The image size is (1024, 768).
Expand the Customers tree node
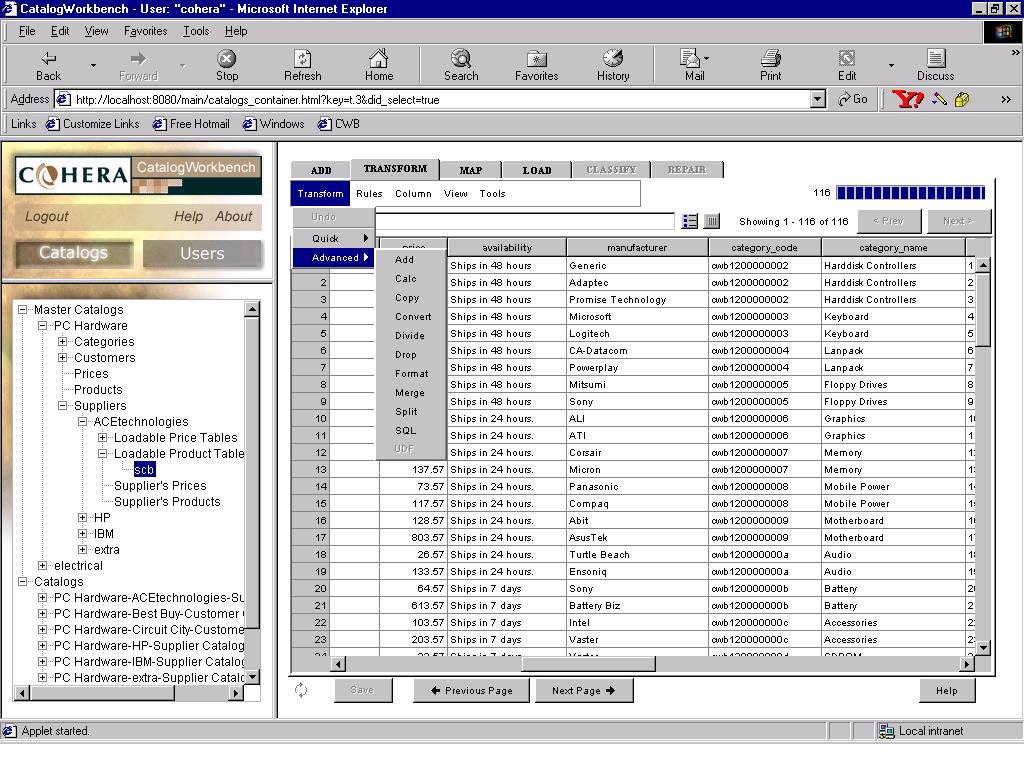click(x=63, y=357)
